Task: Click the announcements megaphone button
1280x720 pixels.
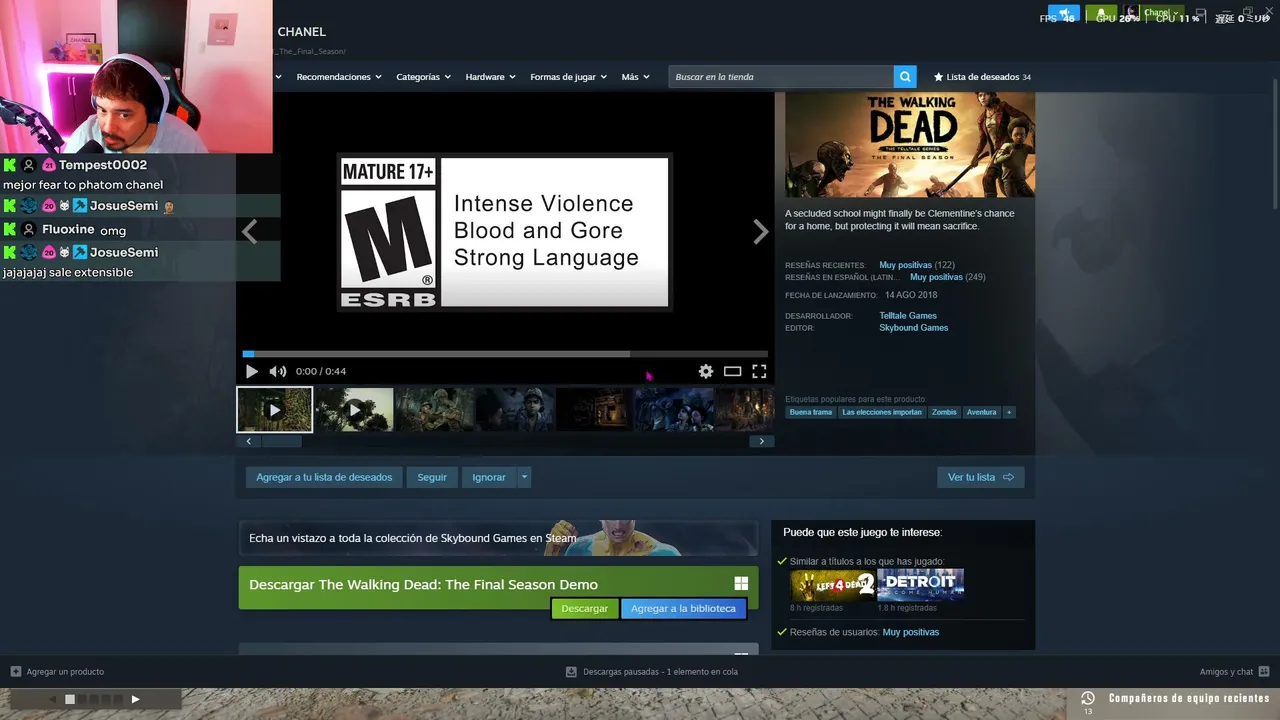Action: point(1064,14)
